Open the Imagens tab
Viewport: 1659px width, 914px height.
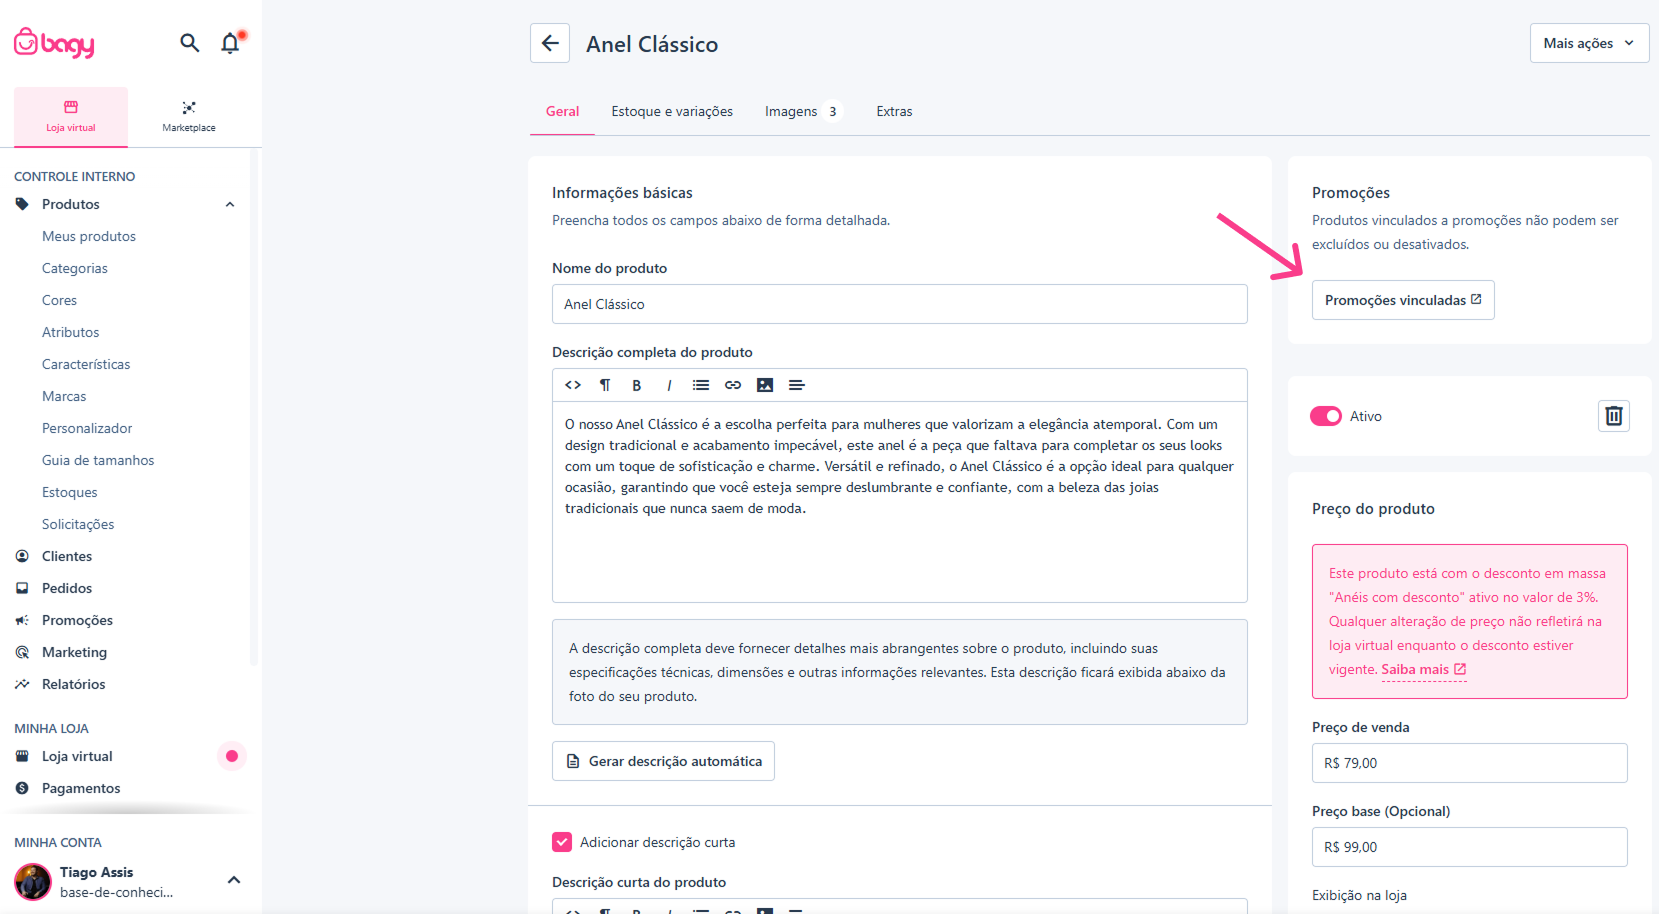coord(801,111)
